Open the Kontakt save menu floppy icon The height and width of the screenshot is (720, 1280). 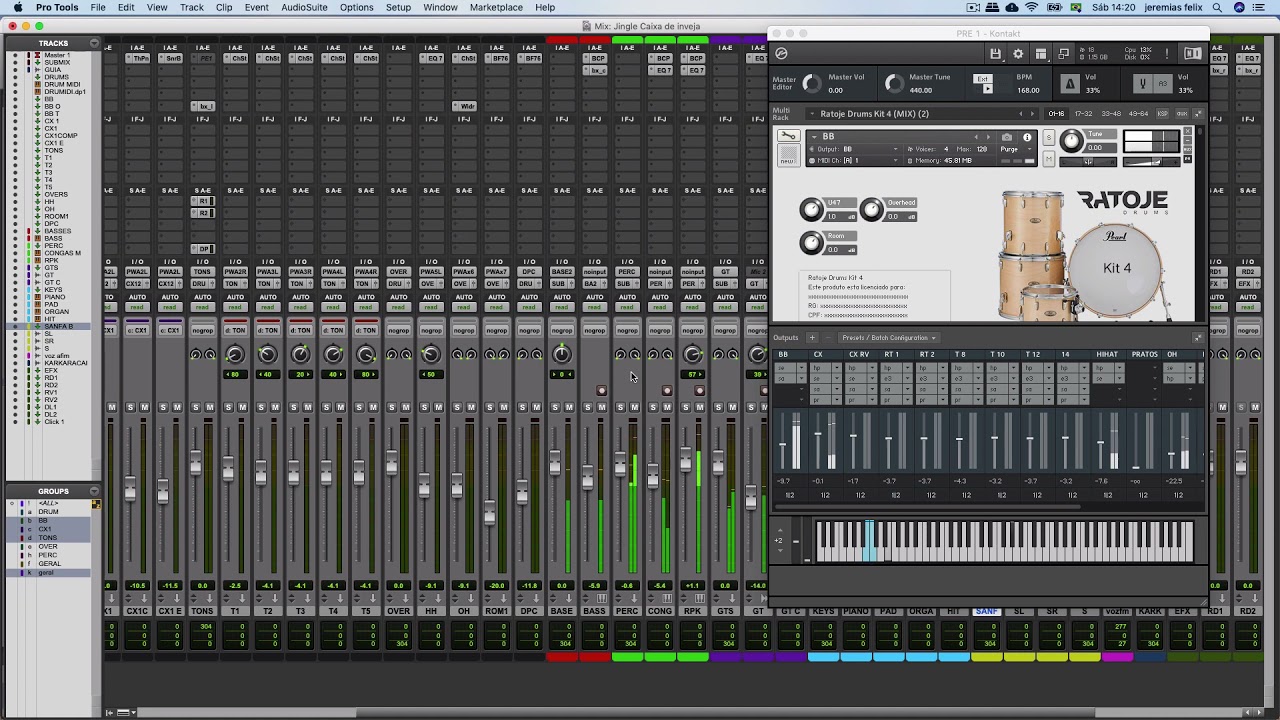pyautogui.click(x=995, y=54)
